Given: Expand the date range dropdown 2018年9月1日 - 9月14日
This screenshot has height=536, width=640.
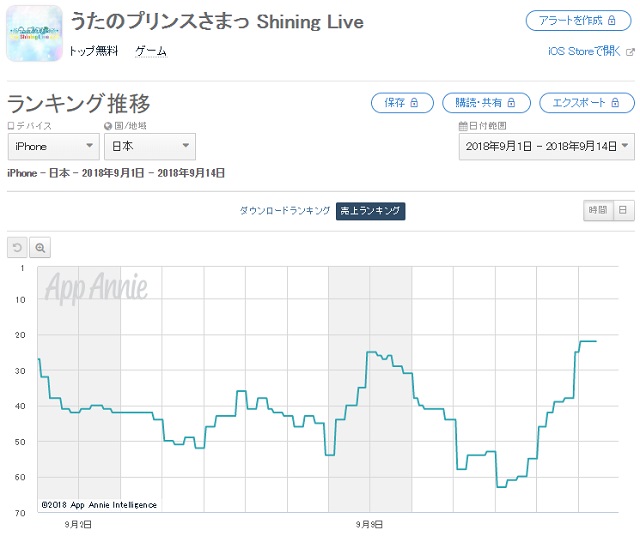Looking at the screenshot, I should 546,147.
